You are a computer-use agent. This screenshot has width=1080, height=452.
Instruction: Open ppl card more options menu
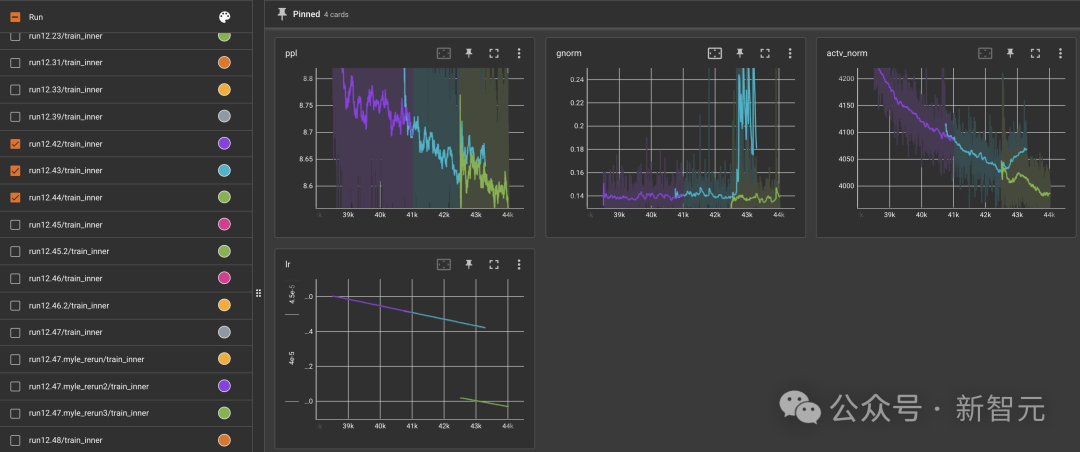pyautogui.click(x=519, y=53)
